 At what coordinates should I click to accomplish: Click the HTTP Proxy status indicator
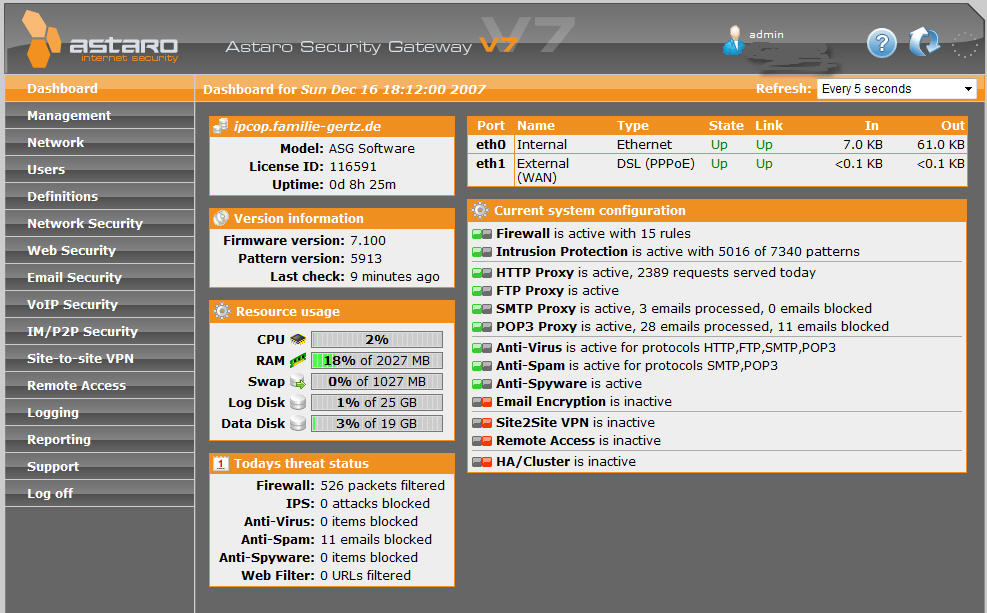click(482, 273)
